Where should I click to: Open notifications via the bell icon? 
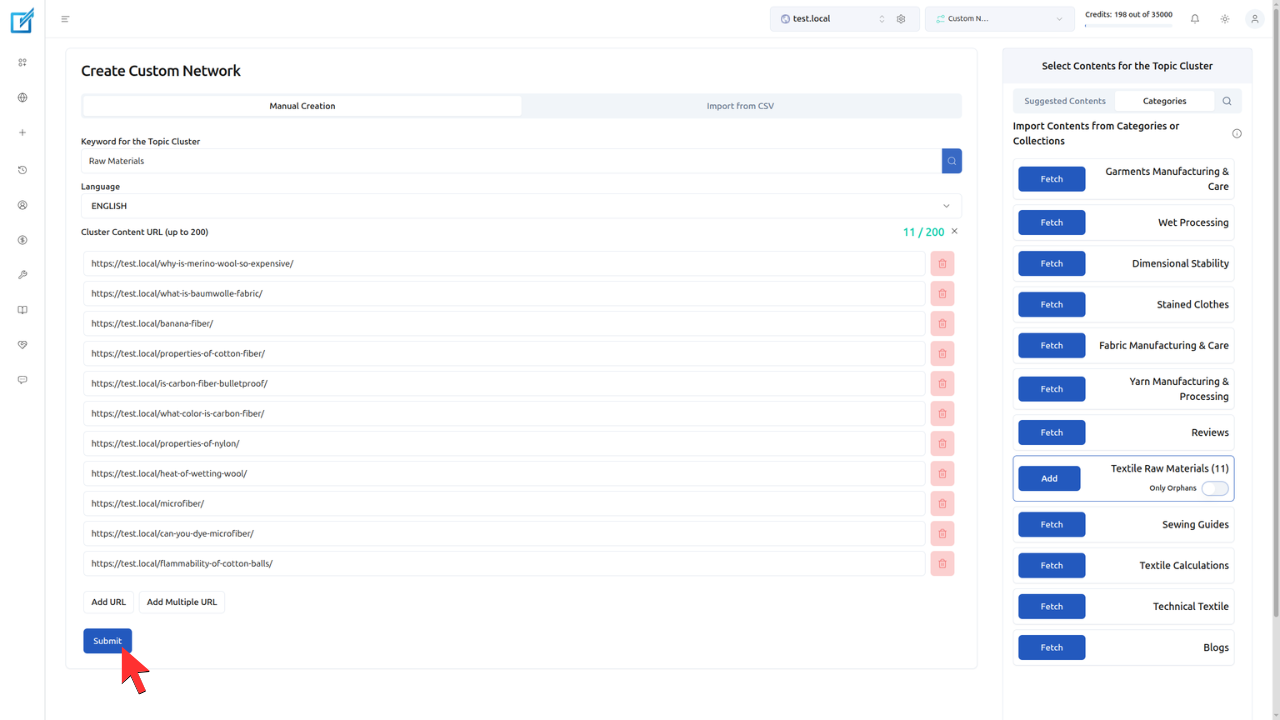[1194, 18]
